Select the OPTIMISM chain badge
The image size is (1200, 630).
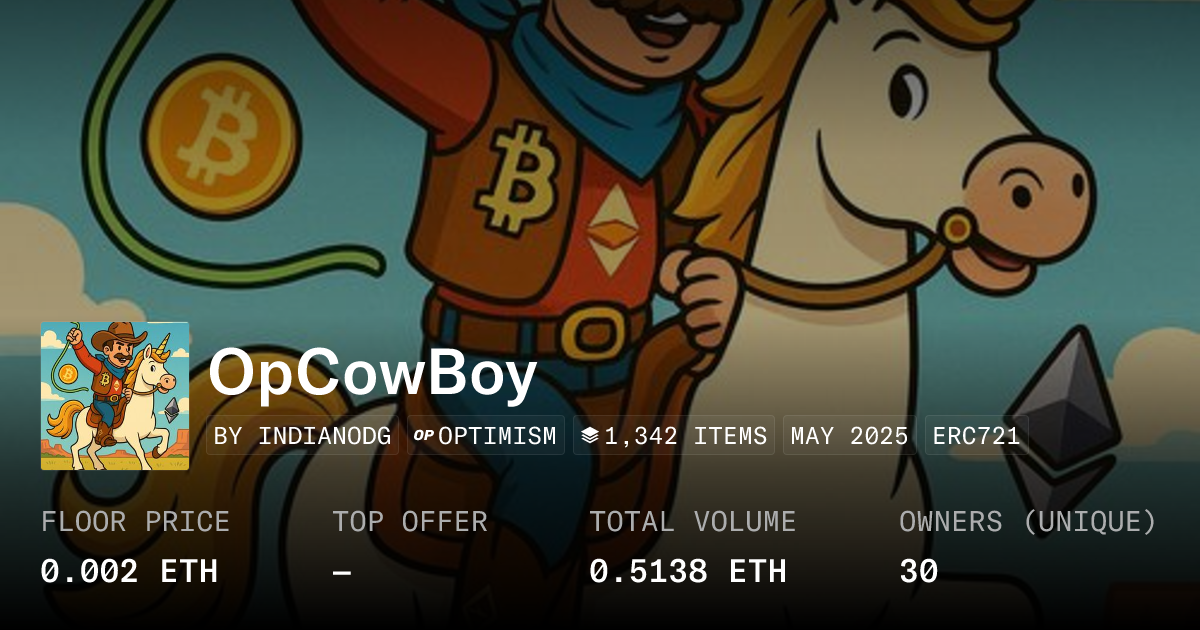(486, 436)
